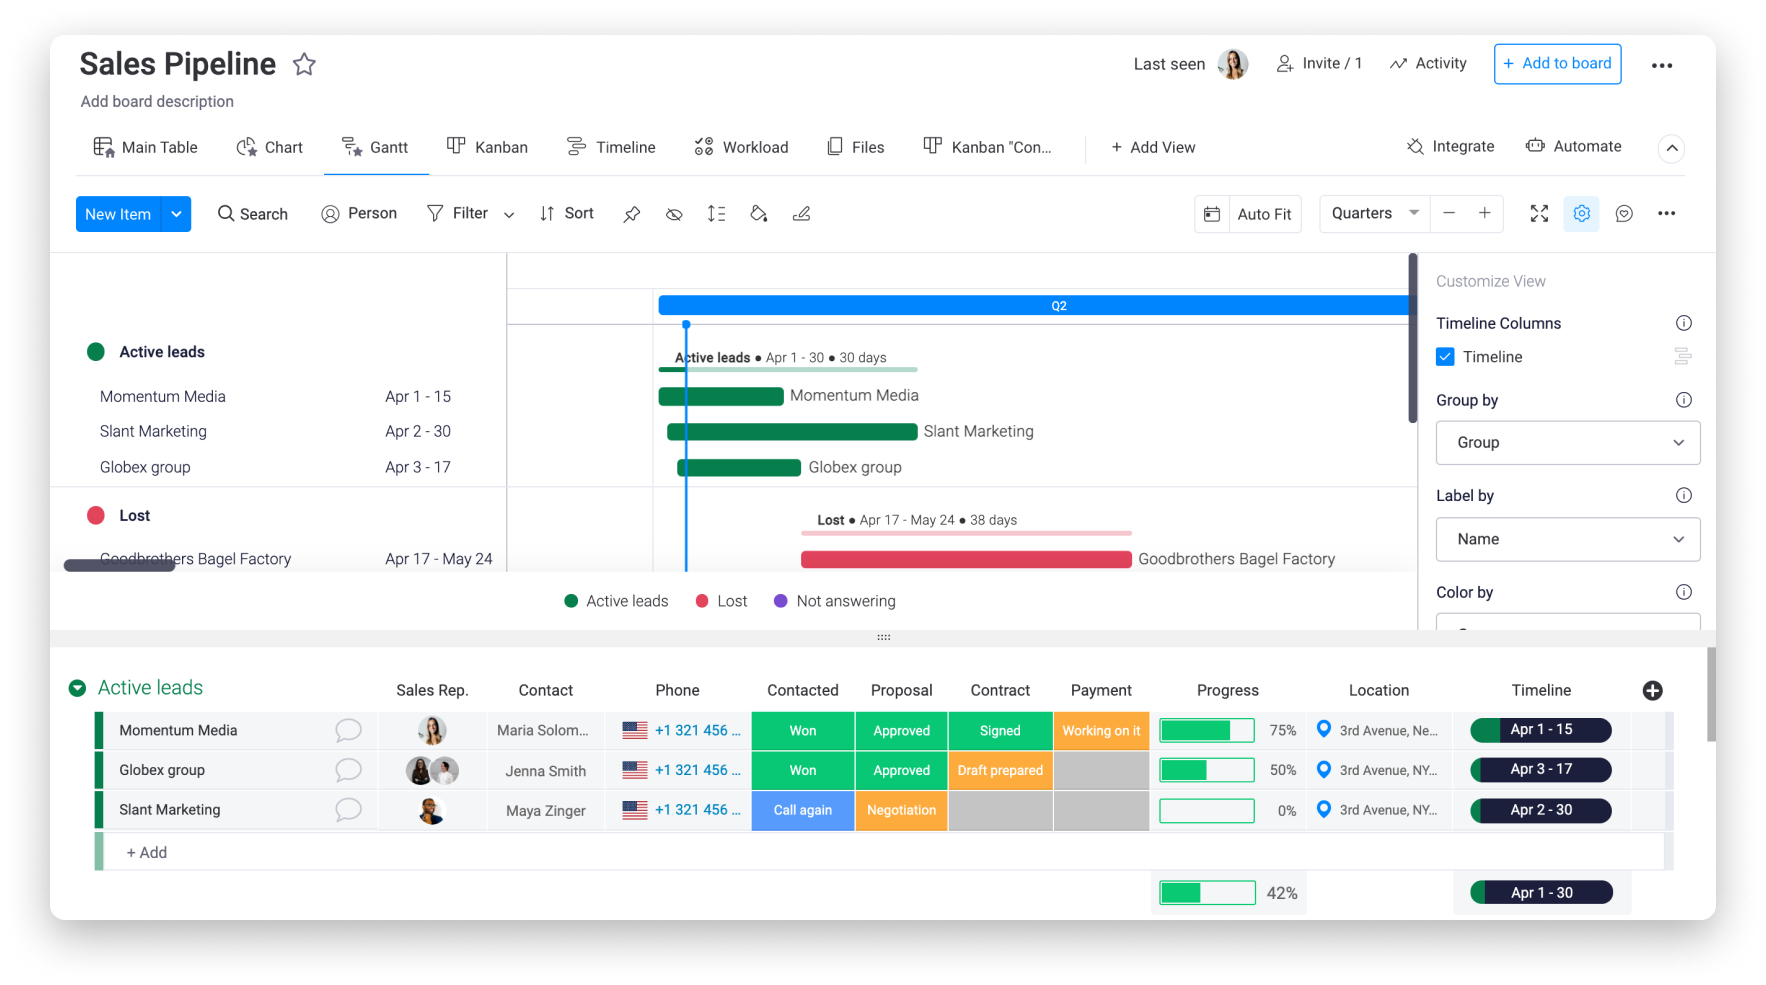Open the Workload view tab
1766x985 pixels.
point(741,147)
